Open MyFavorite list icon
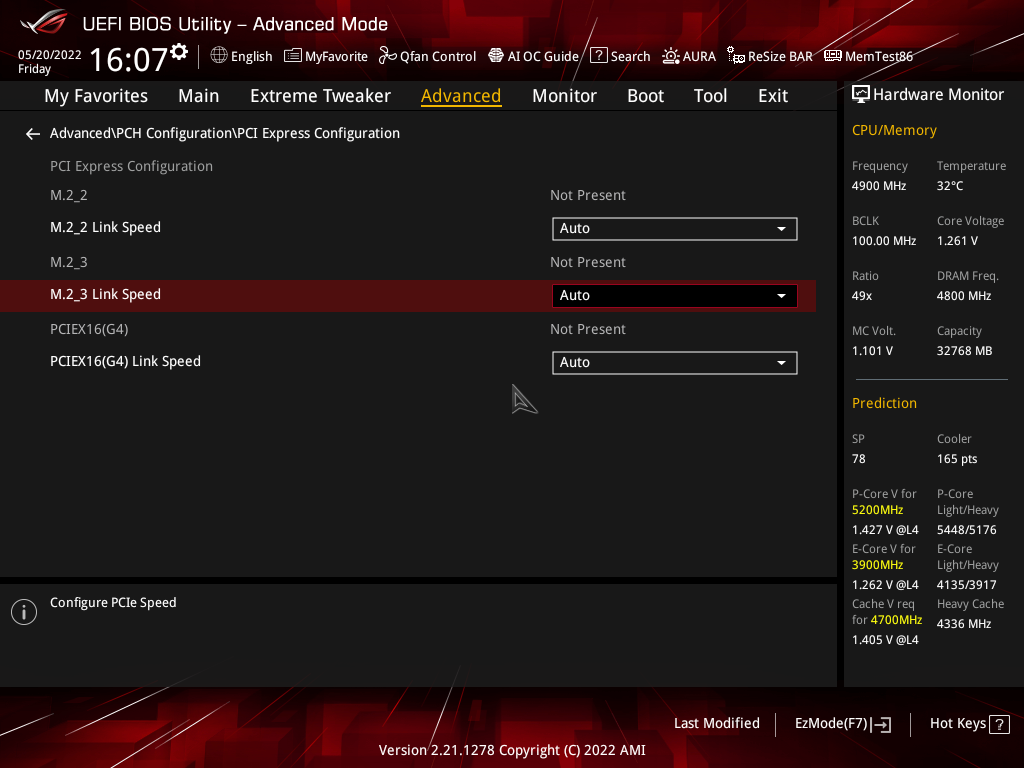The width and height of the screenshot is (1024, 768). (x=293, y=56)
